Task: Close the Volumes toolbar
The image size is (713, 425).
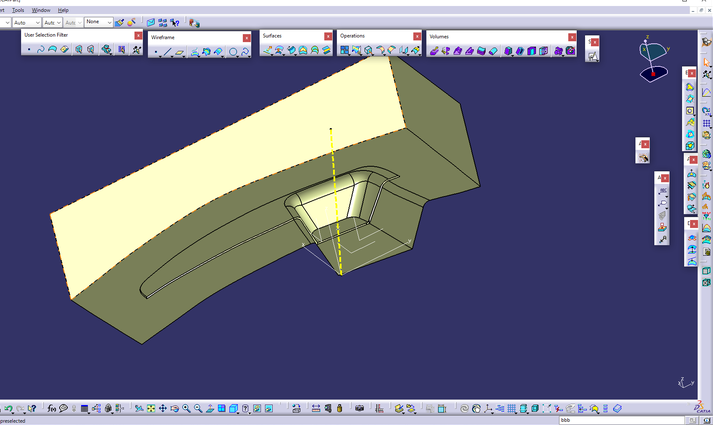Action: click(572, 37)
